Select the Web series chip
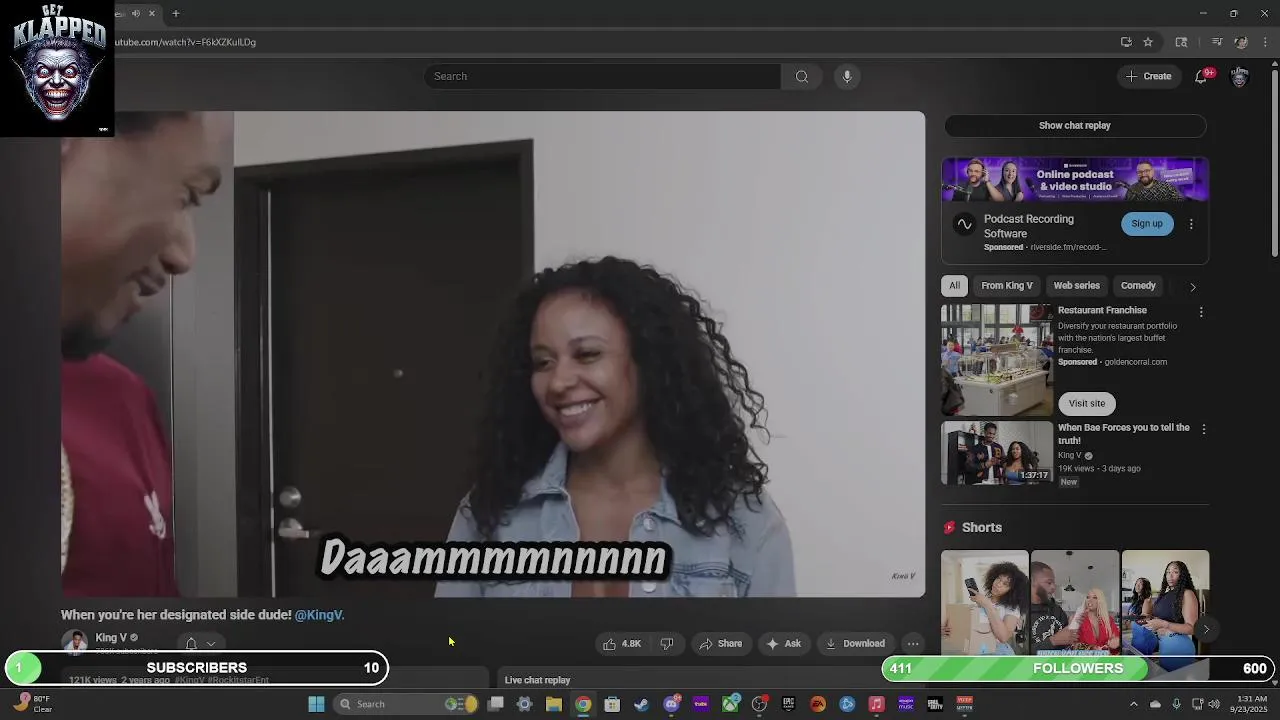Image resolution: width=1280 pixels, height=720 pixels. (x=1076, y=286)
